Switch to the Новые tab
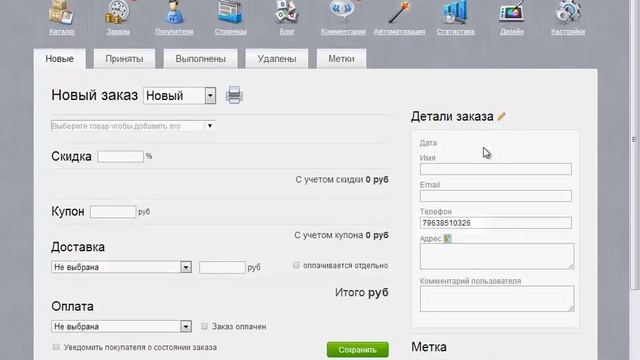The height and width of the screenshot is (360, 640). click(x=60, y=59)
